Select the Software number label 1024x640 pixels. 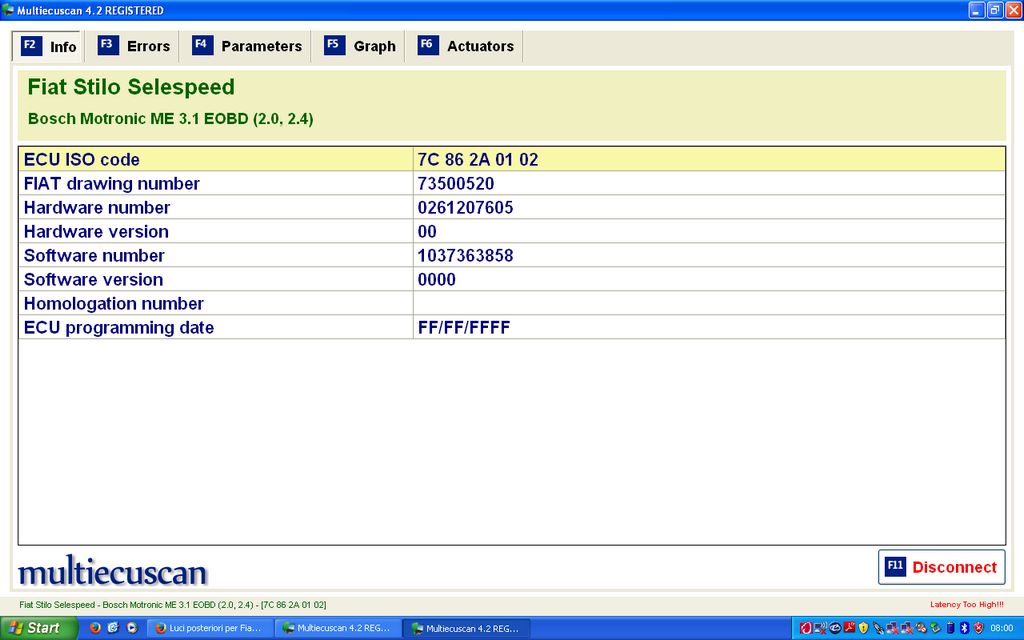94,255
